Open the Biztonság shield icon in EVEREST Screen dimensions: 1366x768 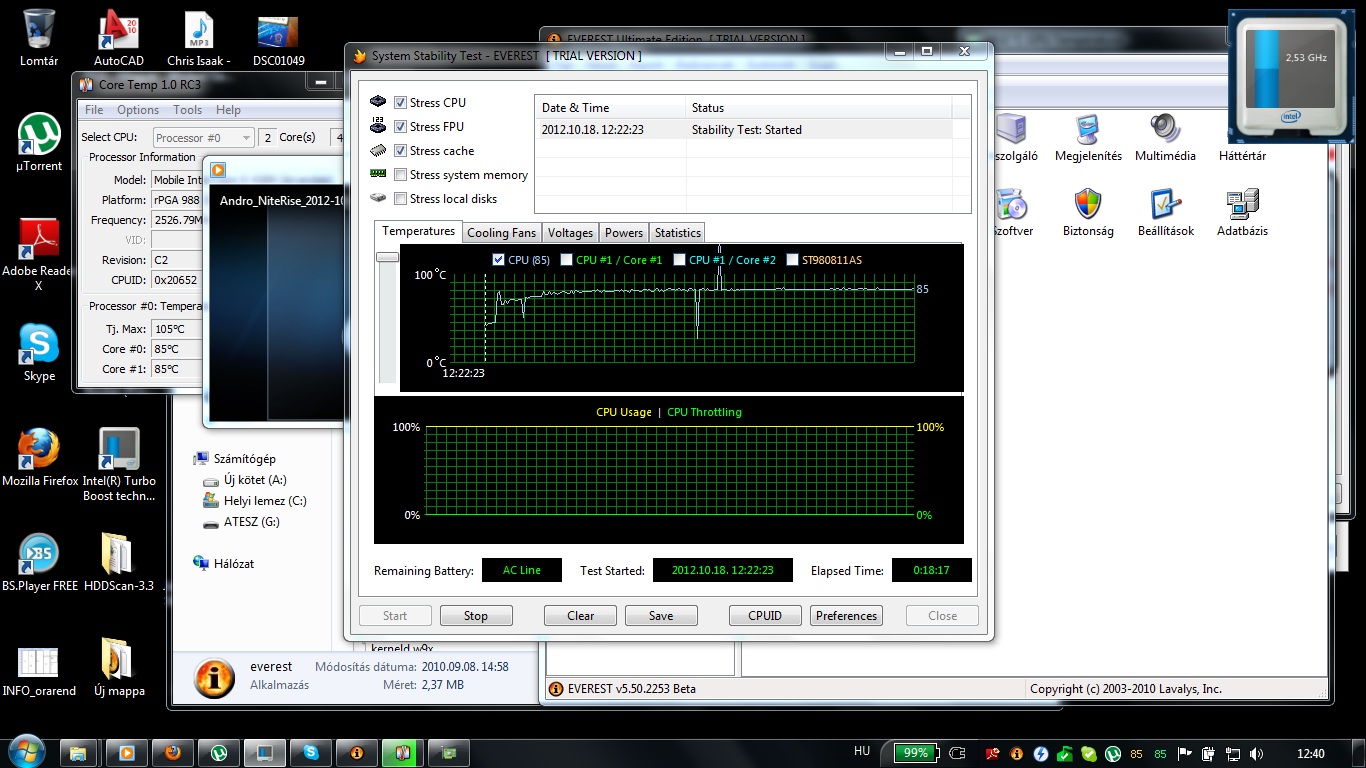pos(1088,213)
